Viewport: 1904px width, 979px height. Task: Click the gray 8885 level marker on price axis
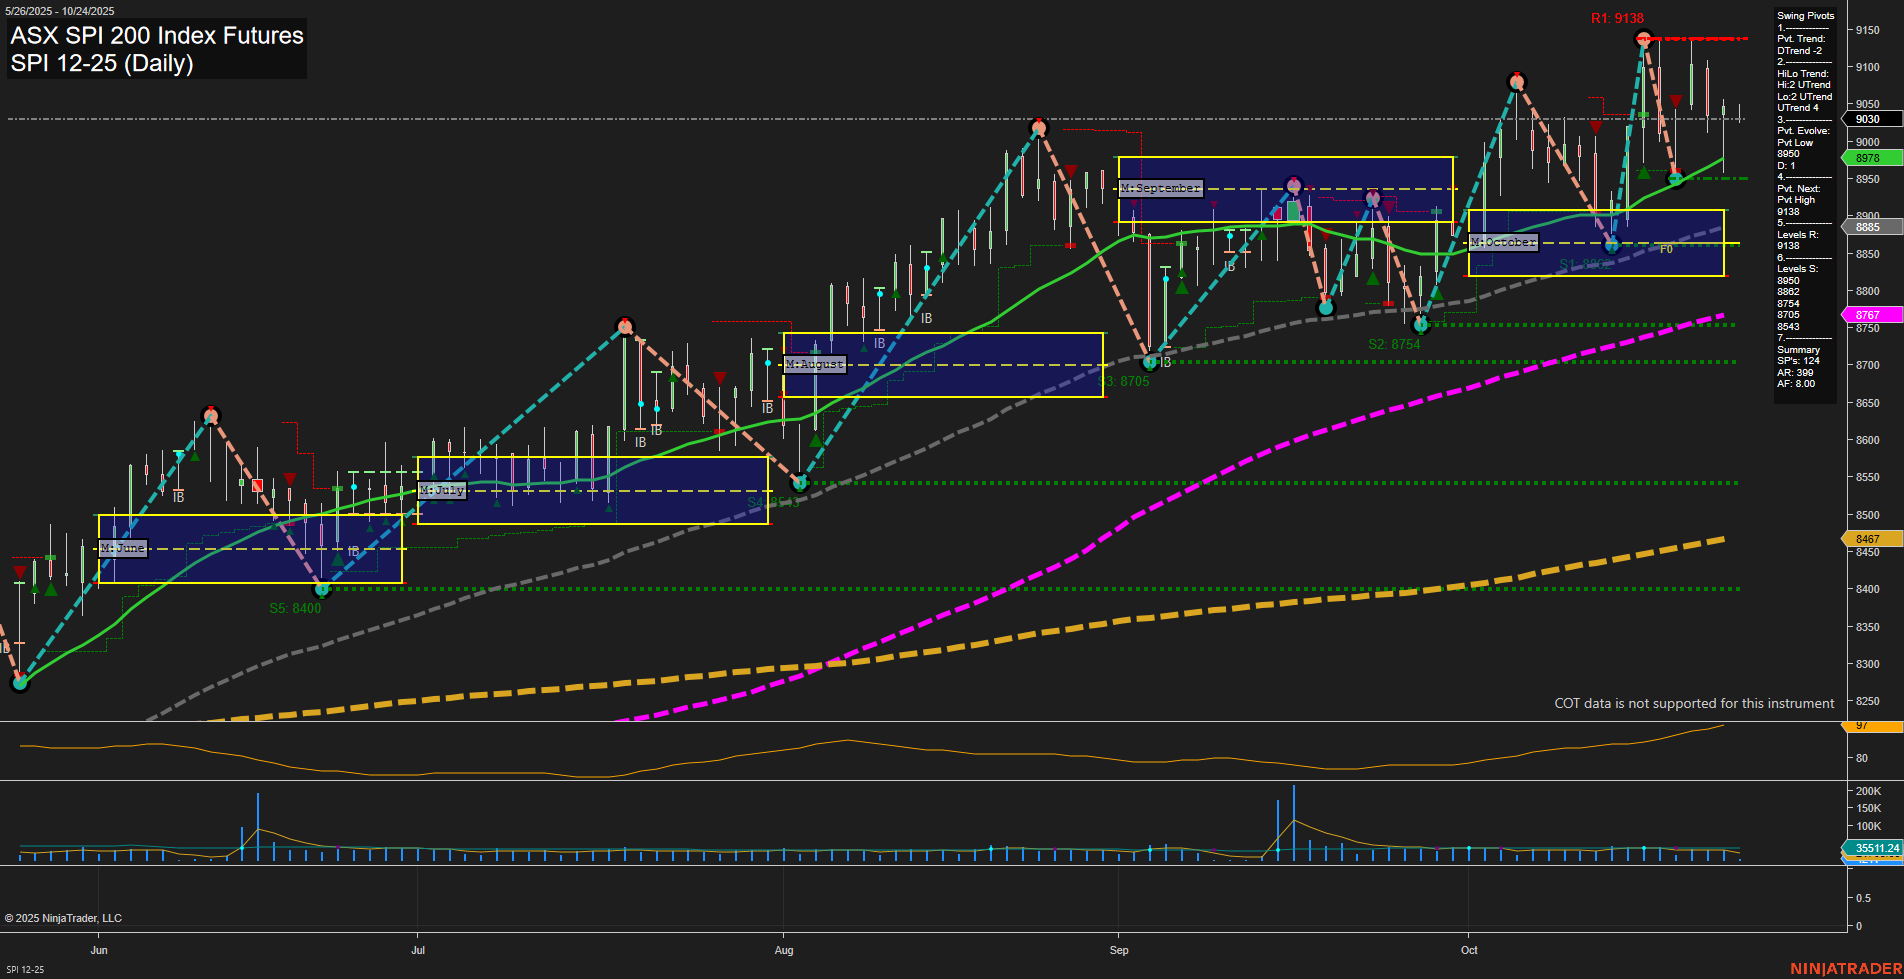[x=1866, y=226]
